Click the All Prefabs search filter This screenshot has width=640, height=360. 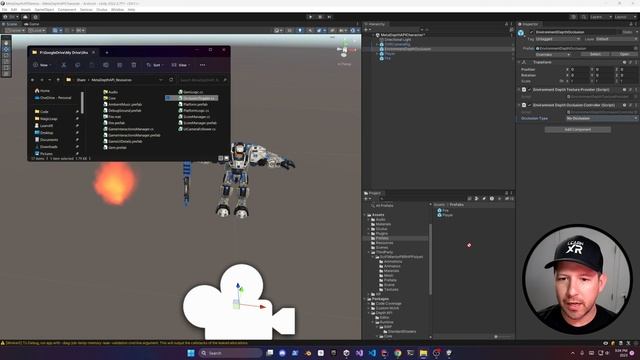pyautogui.click(x=382, y=206)
